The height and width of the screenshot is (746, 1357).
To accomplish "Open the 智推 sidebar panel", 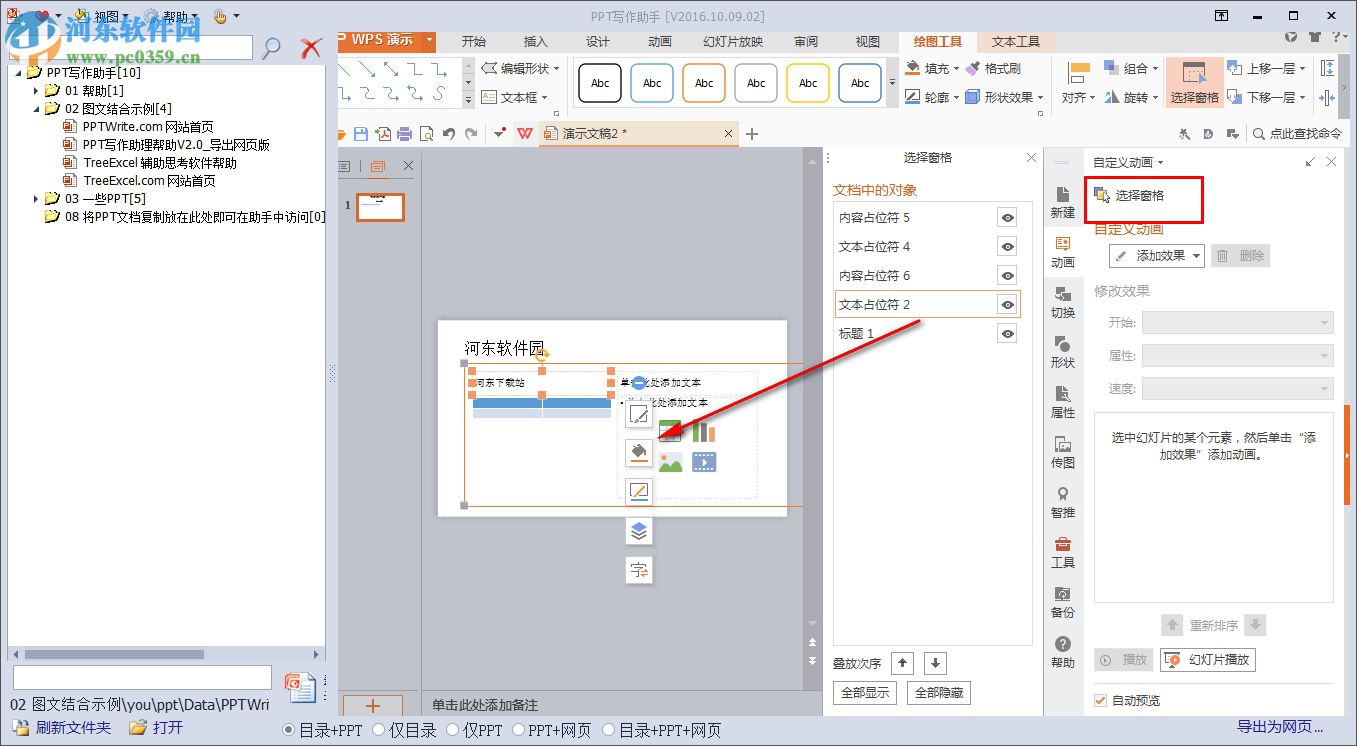I will (x=1063, y=502).
